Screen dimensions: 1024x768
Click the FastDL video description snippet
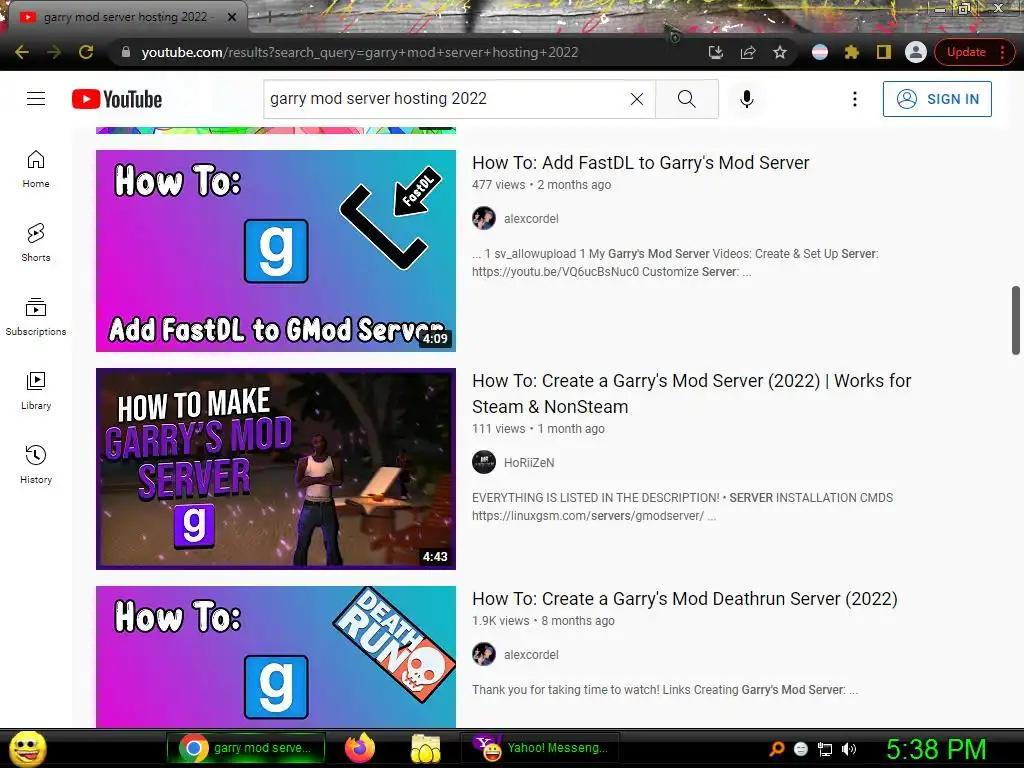(675, 263)
